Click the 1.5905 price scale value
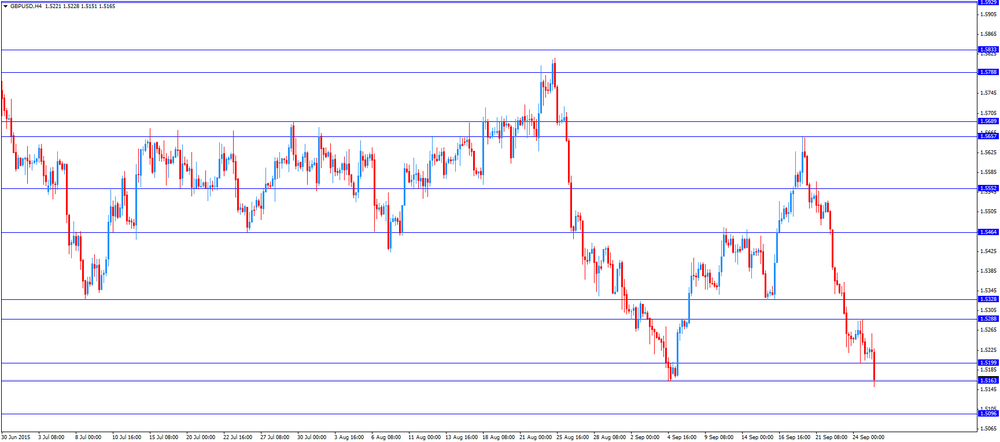 click(988, 14)
